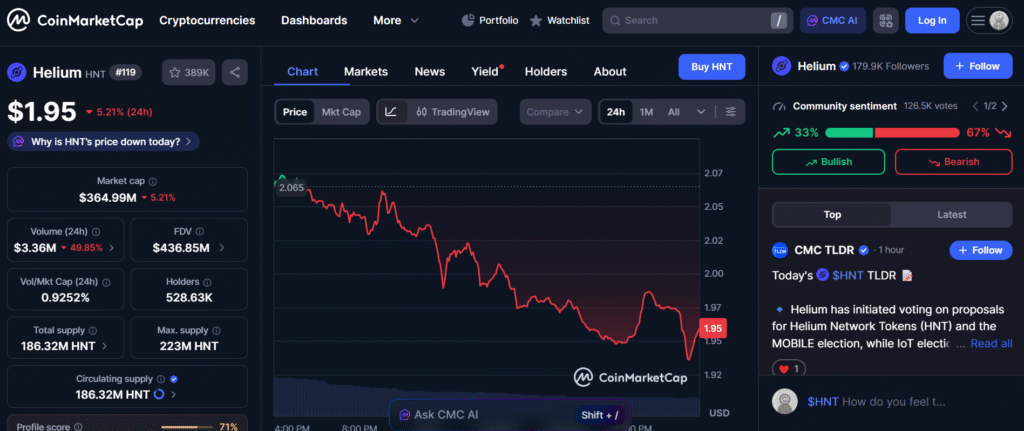Go to next community sentiment page
1024x431 pixels.
[1004, 106]
